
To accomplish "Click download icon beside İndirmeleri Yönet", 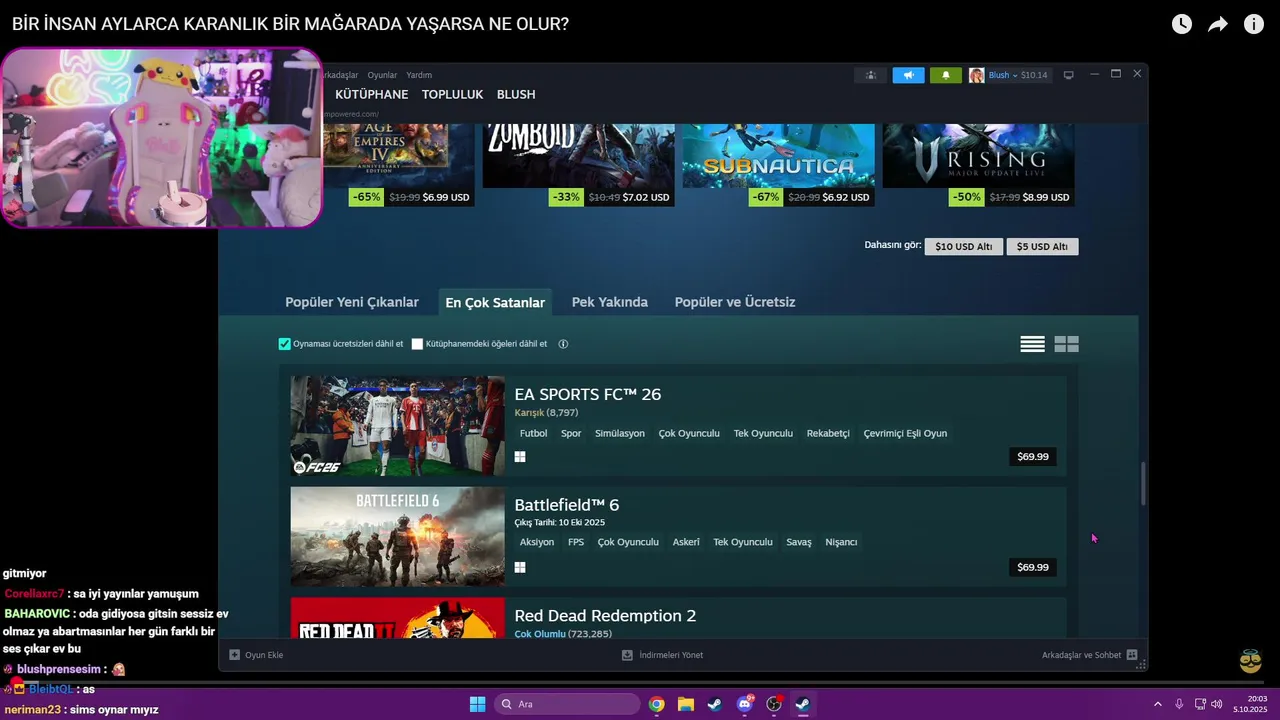I will point(627,655).
